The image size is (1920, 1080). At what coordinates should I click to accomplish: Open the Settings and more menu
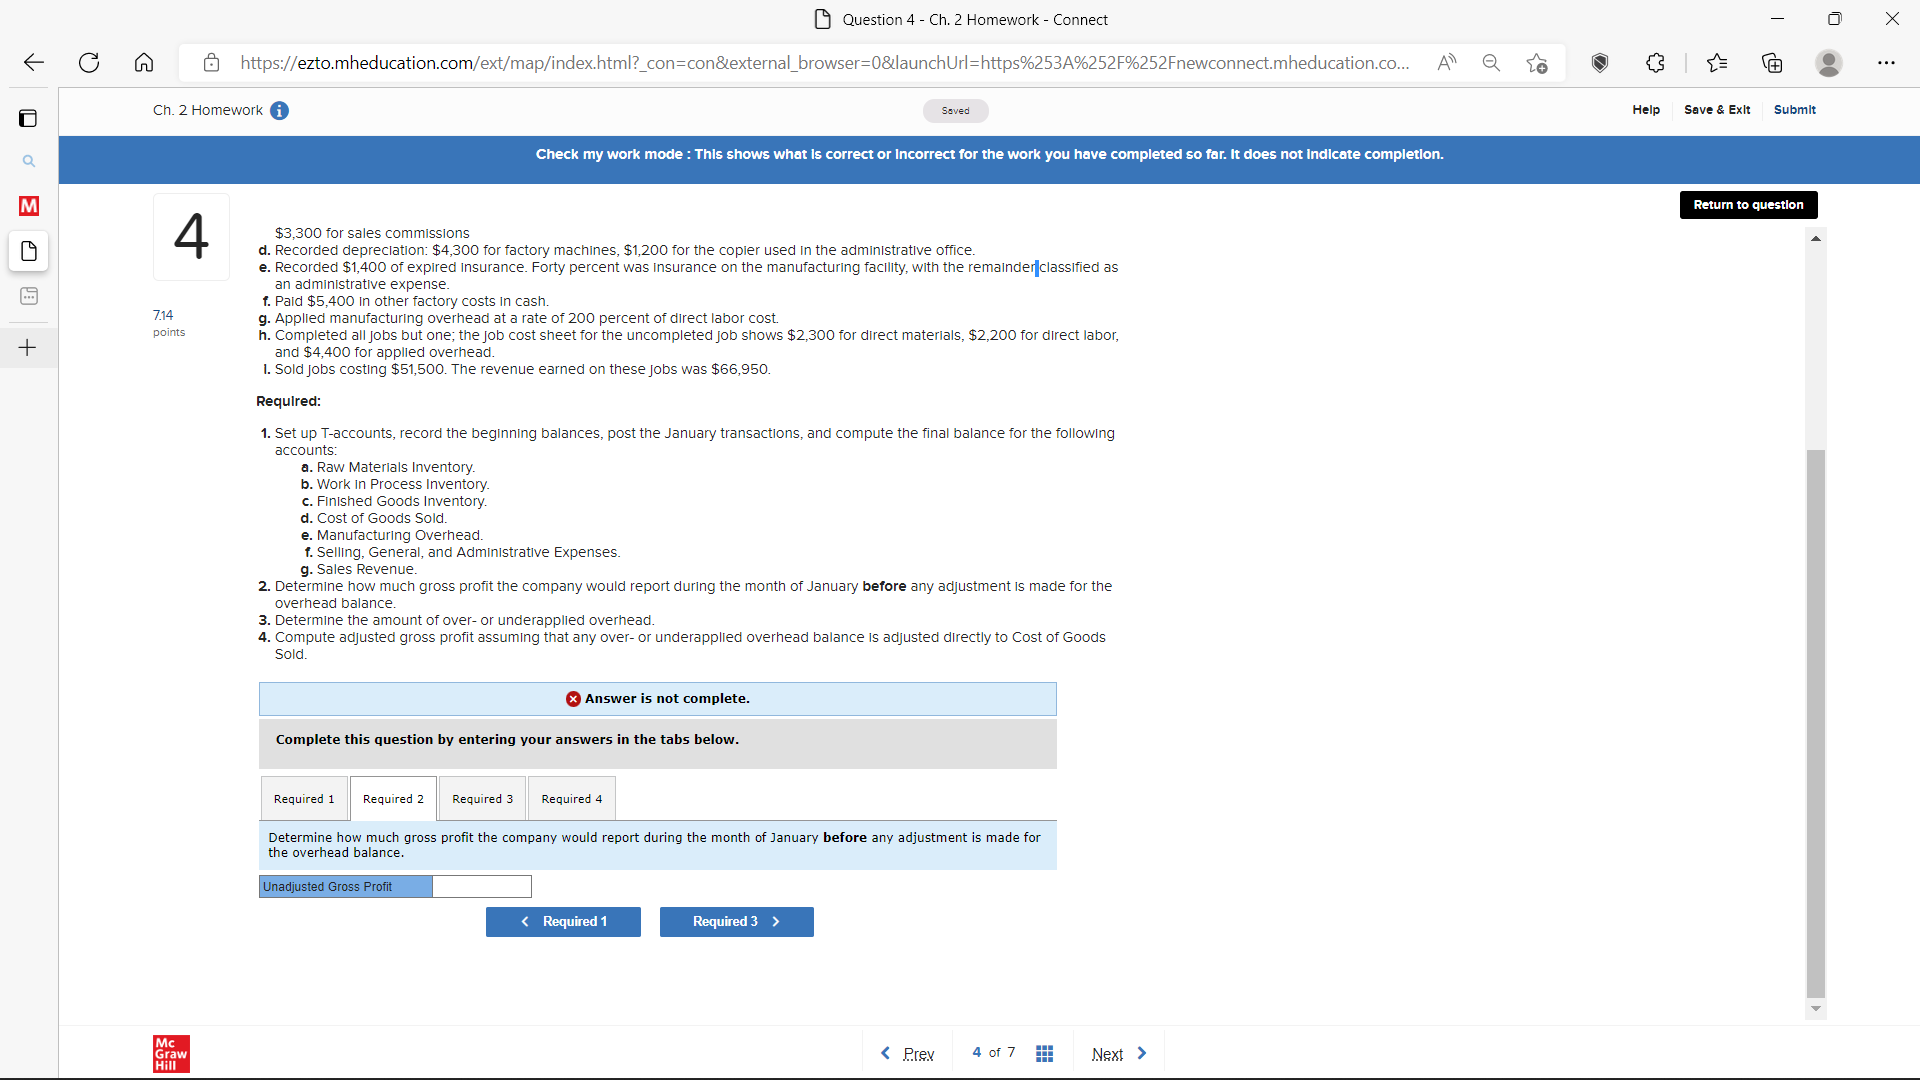pos(1887,62)
